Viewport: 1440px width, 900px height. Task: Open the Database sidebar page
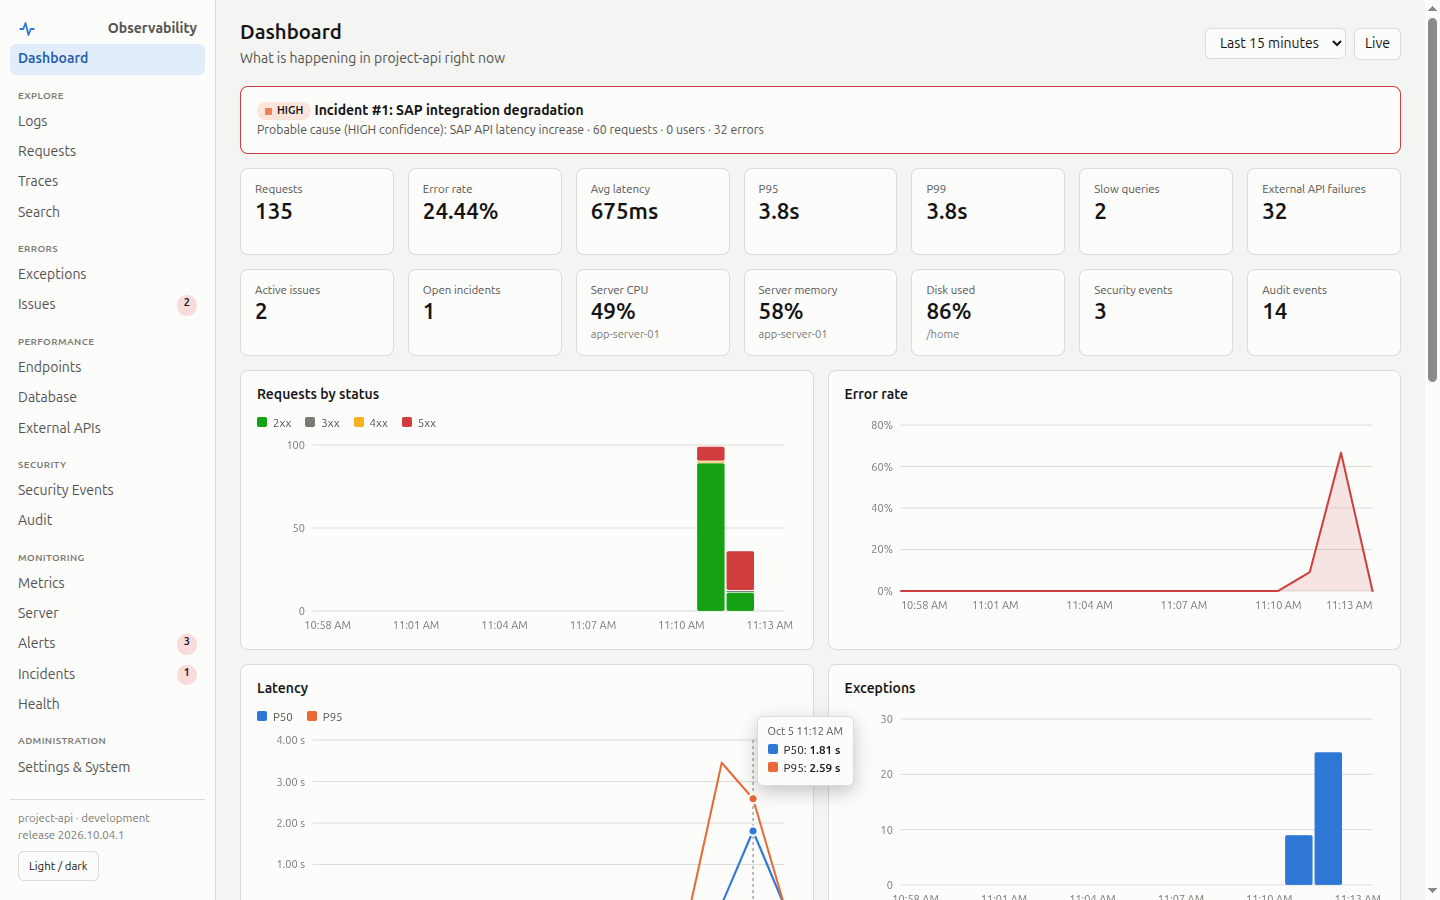click(107, 397)
